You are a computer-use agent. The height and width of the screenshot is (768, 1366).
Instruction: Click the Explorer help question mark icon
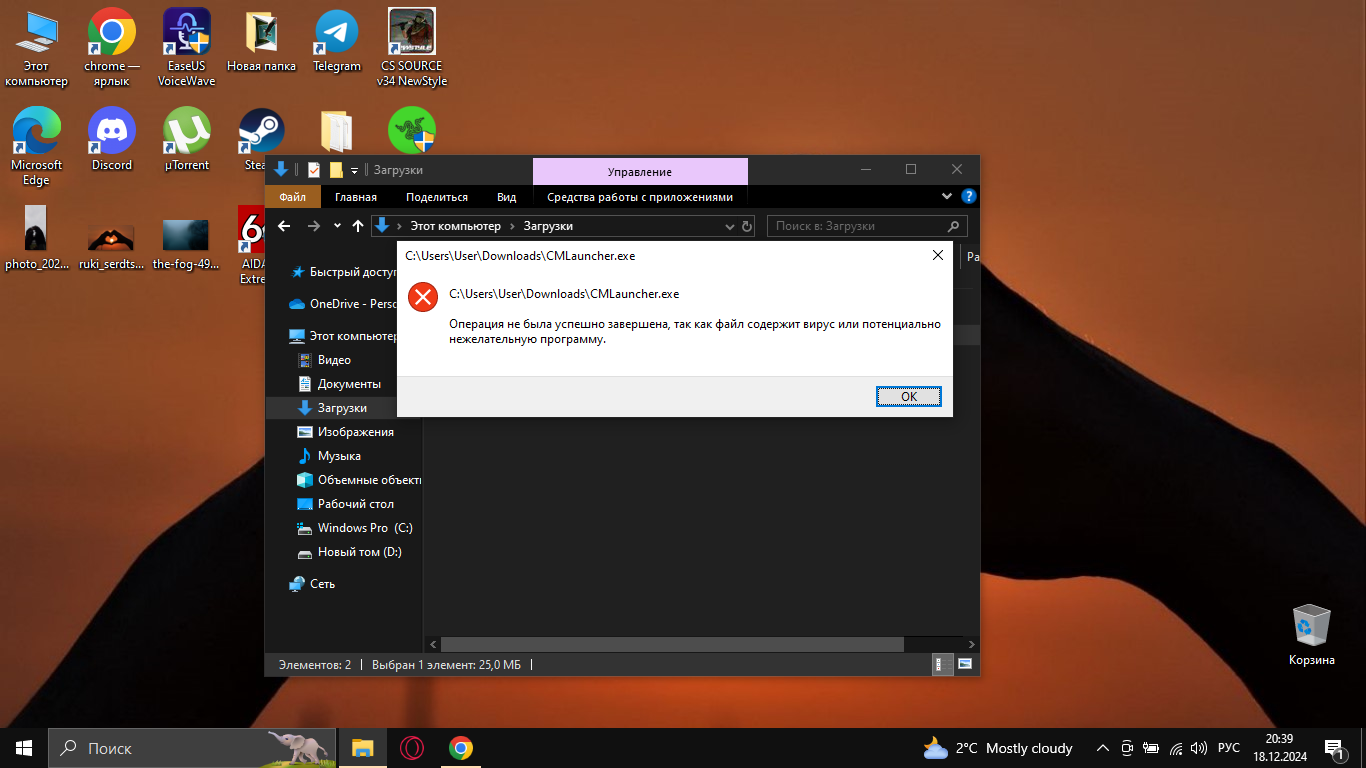(968, 197)
